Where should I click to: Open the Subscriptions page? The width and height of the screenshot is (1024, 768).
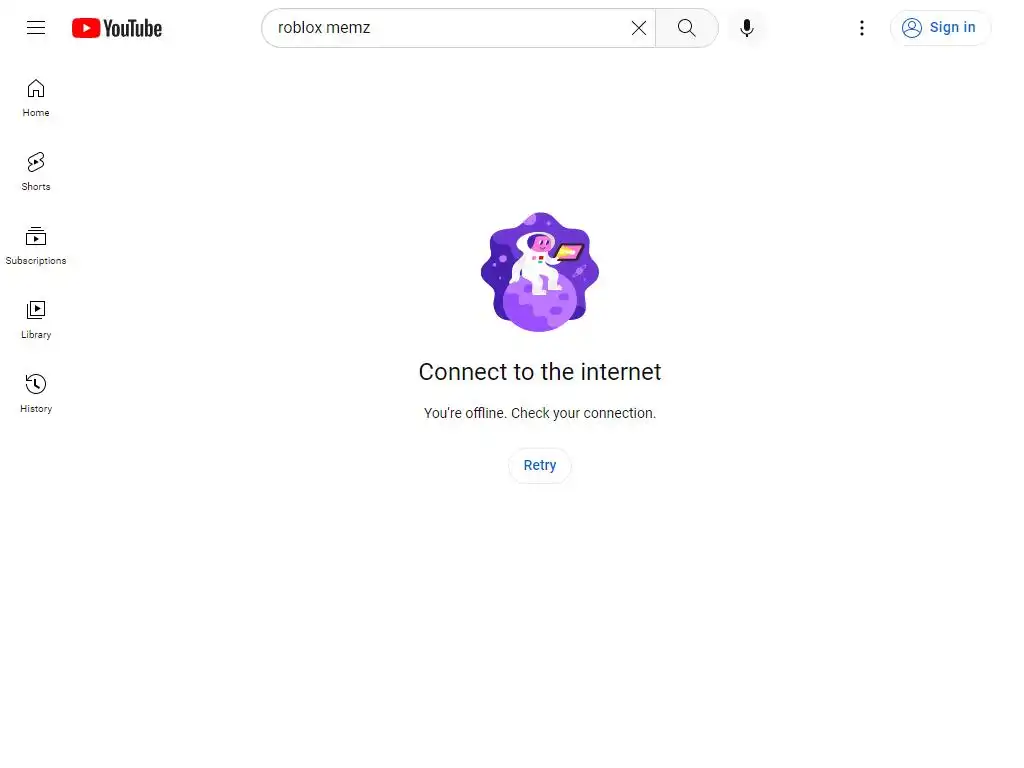36,246
